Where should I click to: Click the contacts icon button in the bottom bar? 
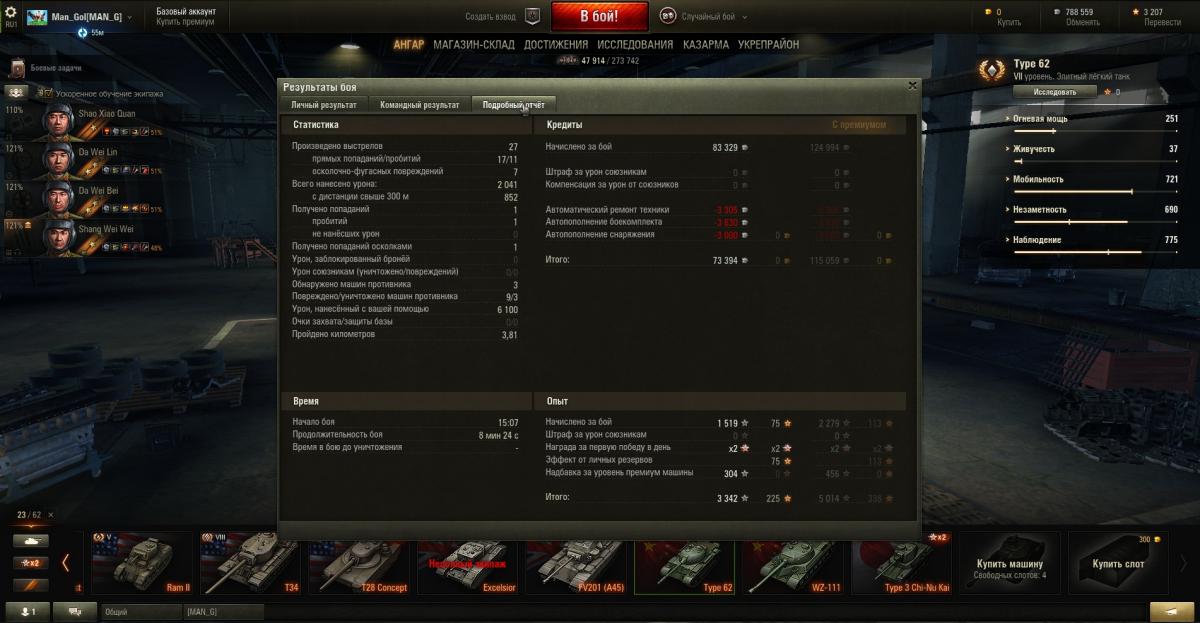(28, 611)
